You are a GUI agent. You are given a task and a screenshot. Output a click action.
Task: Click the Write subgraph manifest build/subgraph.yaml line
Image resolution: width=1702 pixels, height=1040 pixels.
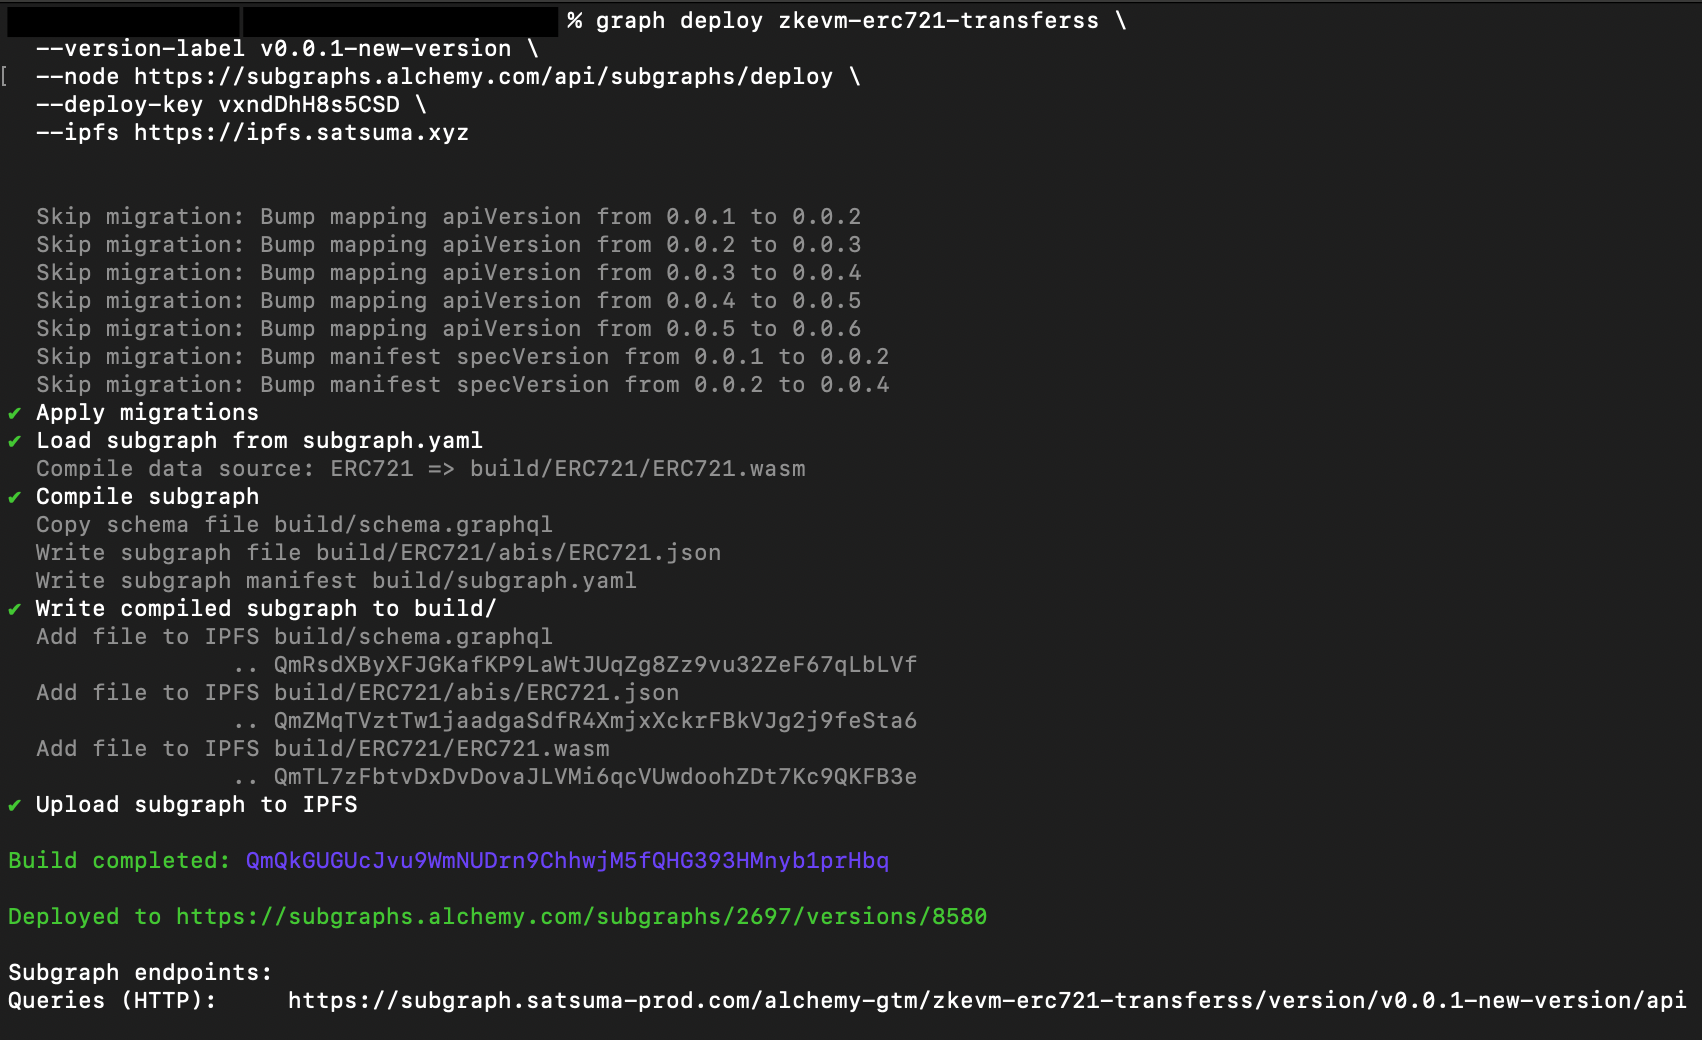pyautogui.click(x=336, y=581)
